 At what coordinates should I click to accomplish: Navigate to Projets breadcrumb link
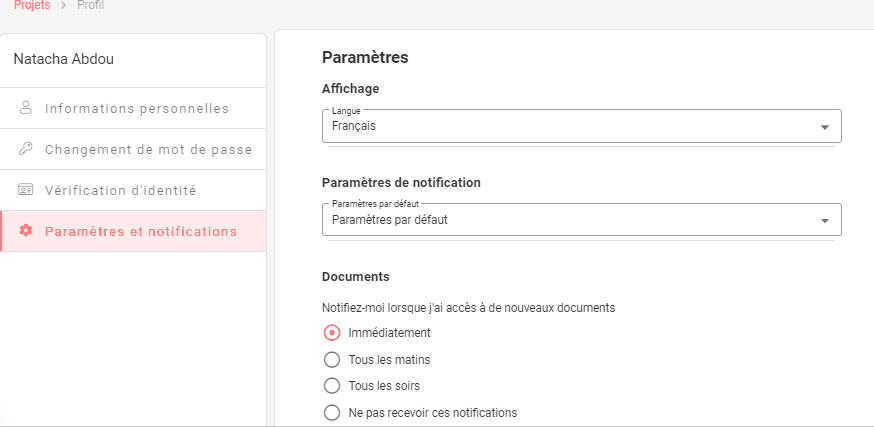click(x=32, y=6)
